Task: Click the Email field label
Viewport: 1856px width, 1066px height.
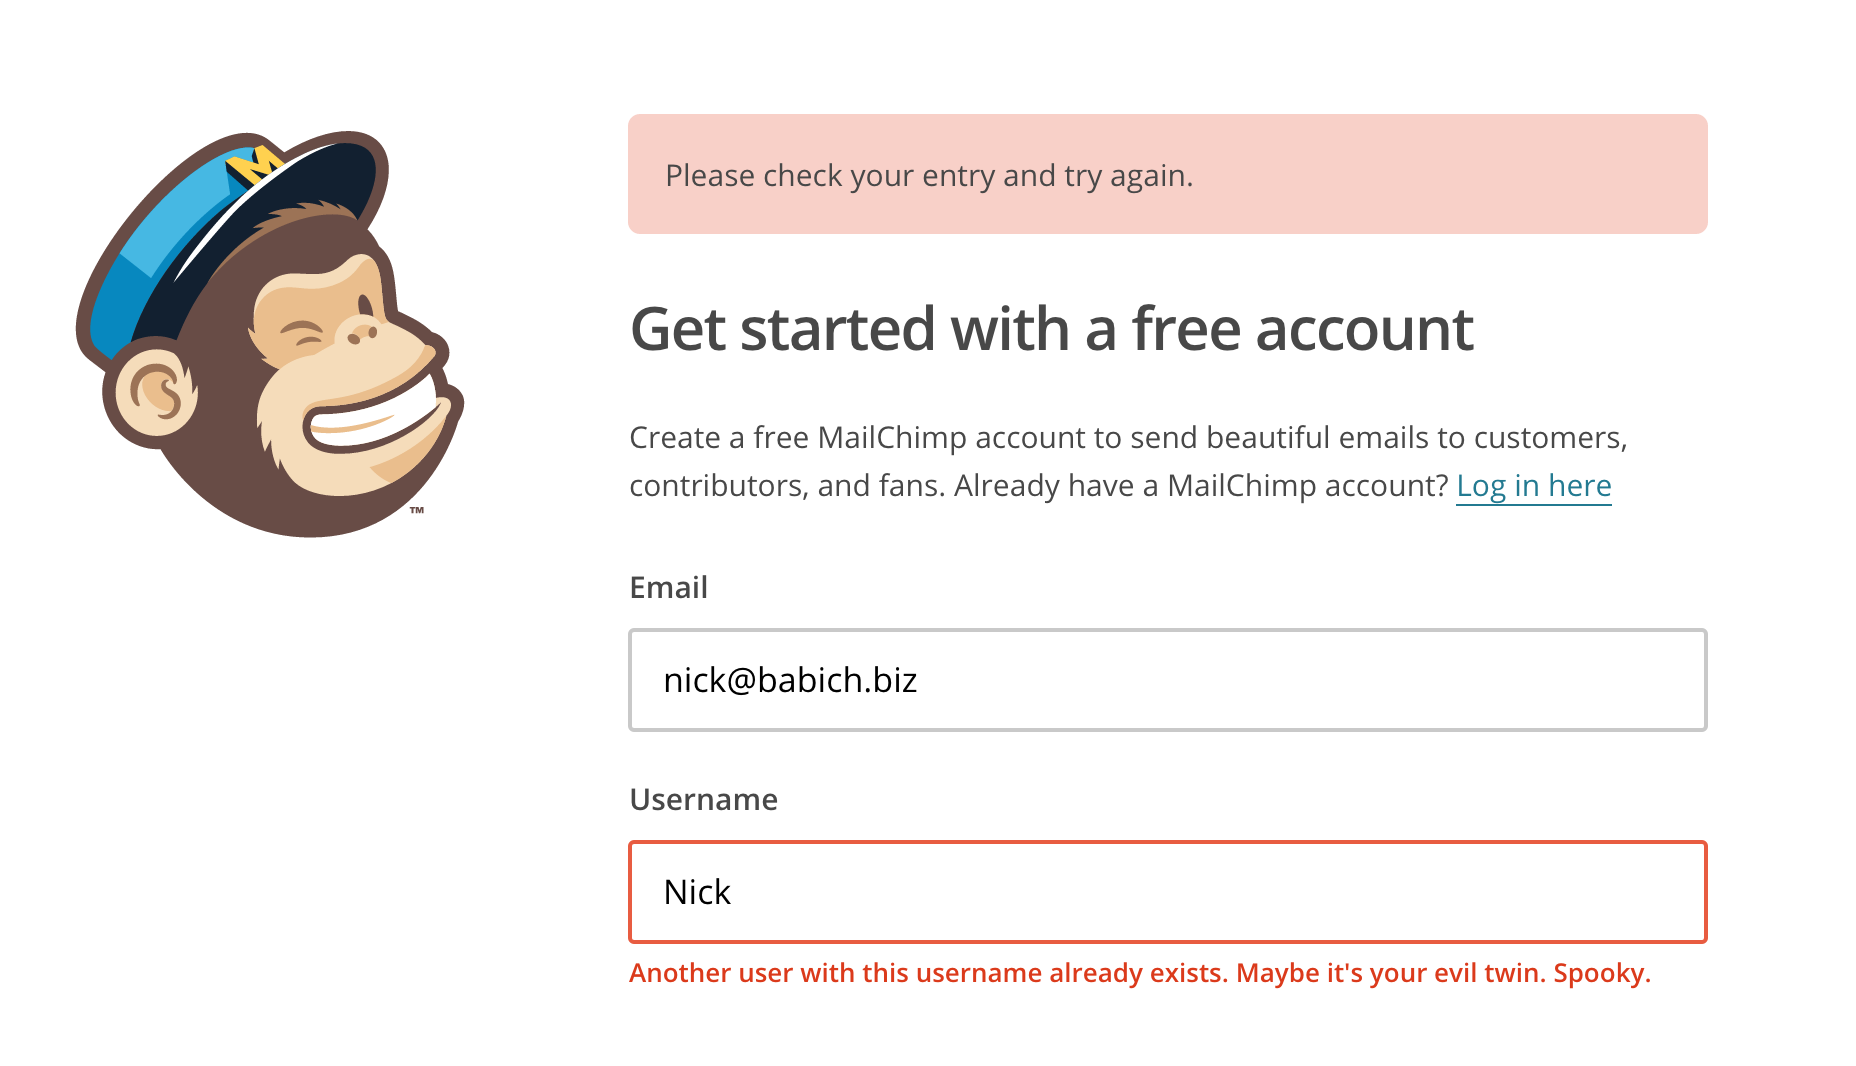Action: (668, 588)
